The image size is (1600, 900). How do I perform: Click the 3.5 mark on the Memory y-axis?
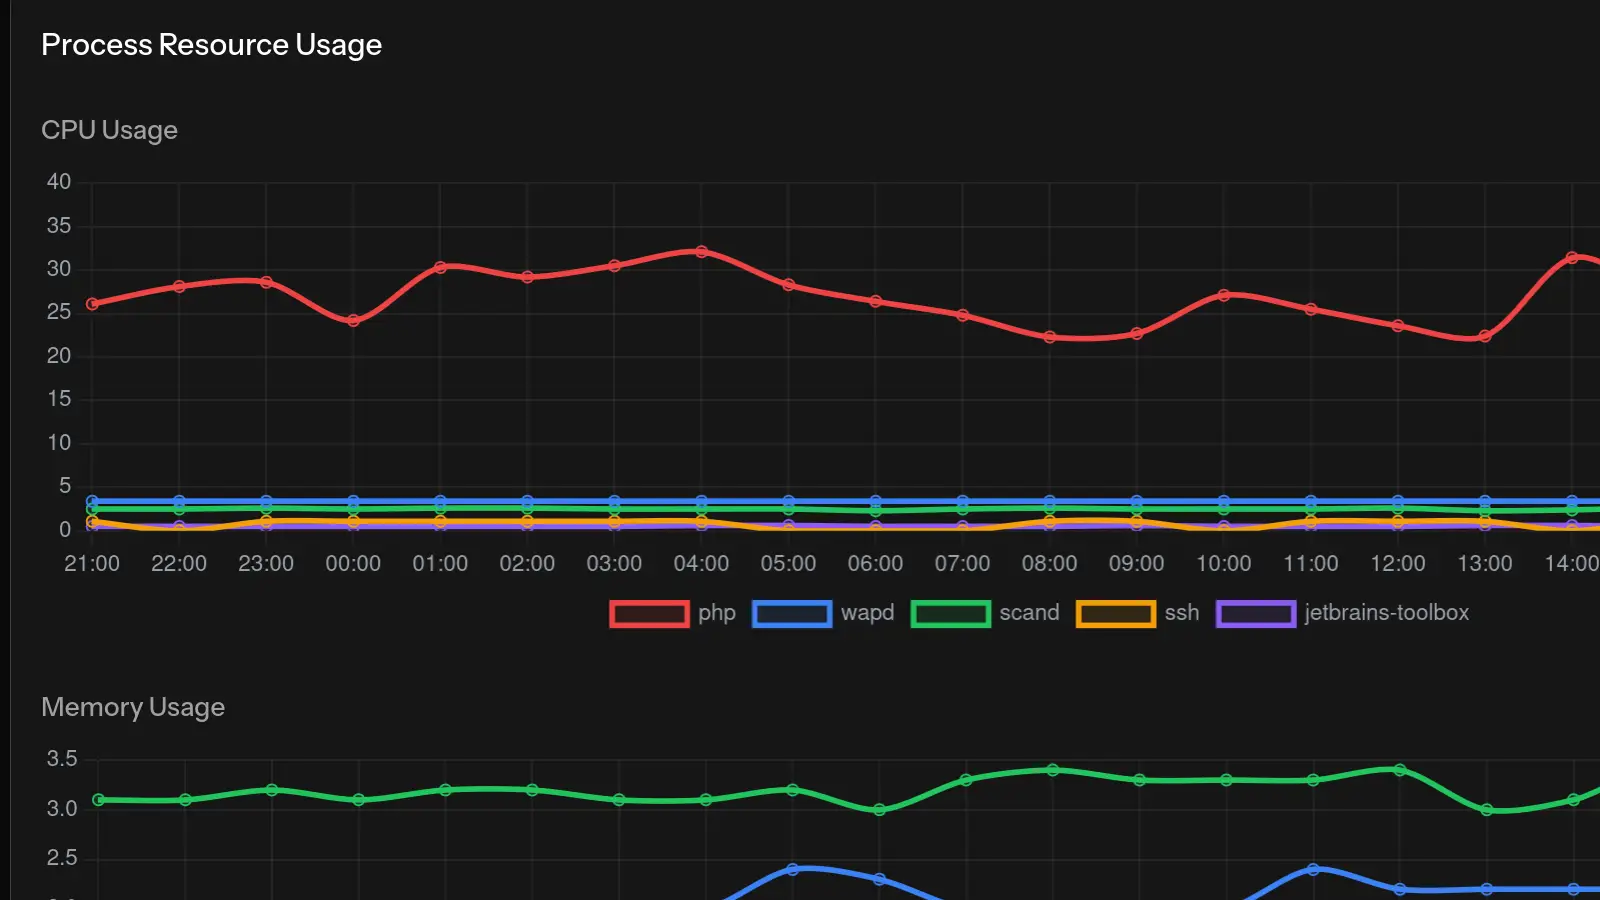[x=62, y=759]
